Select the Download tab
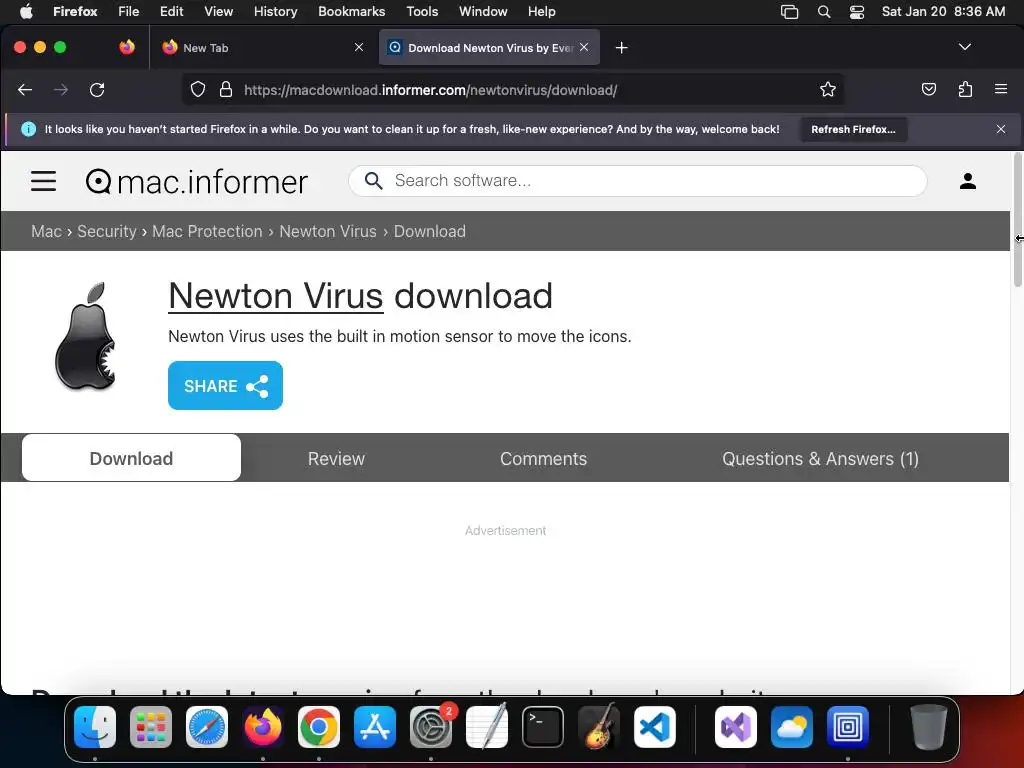This screenshot has height=768, width=1024. click(x=131, y=458)
